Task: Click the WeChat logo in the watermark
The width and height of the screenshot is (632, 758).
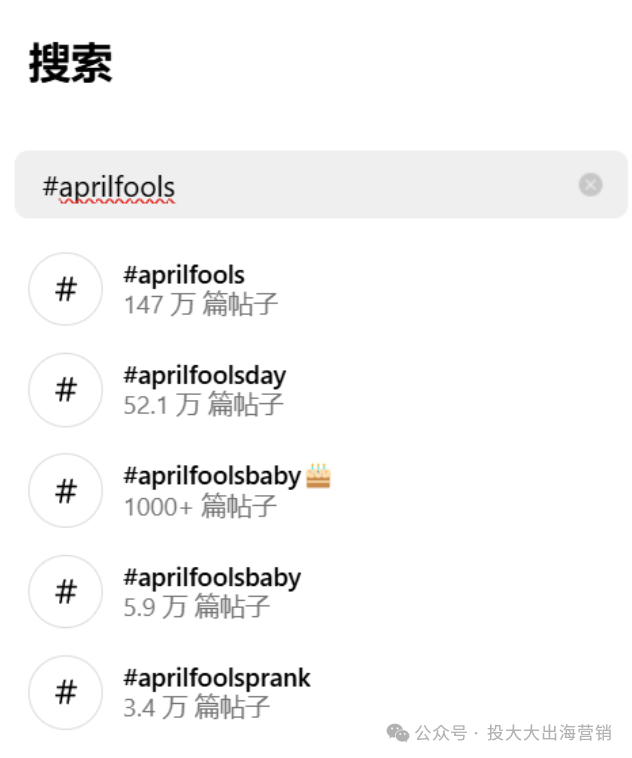Action: tap(398, 733)
